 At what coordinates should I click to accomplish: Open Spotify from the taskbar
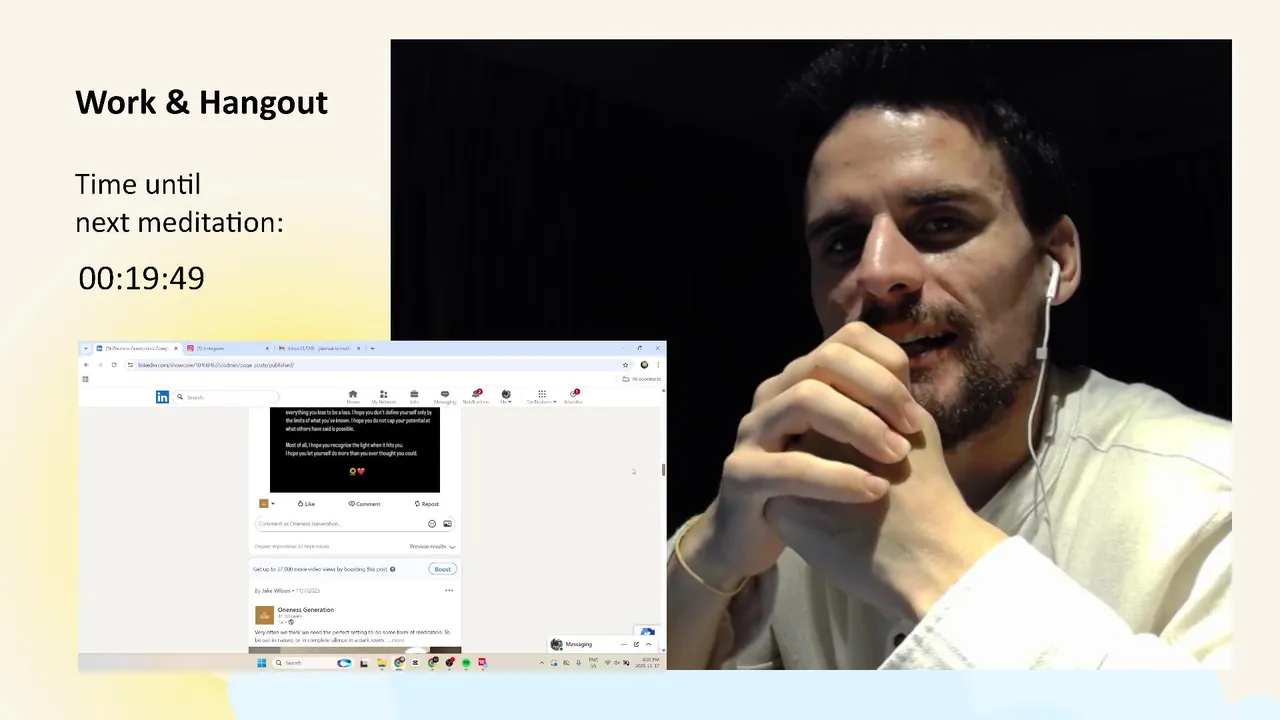point(466,663)
